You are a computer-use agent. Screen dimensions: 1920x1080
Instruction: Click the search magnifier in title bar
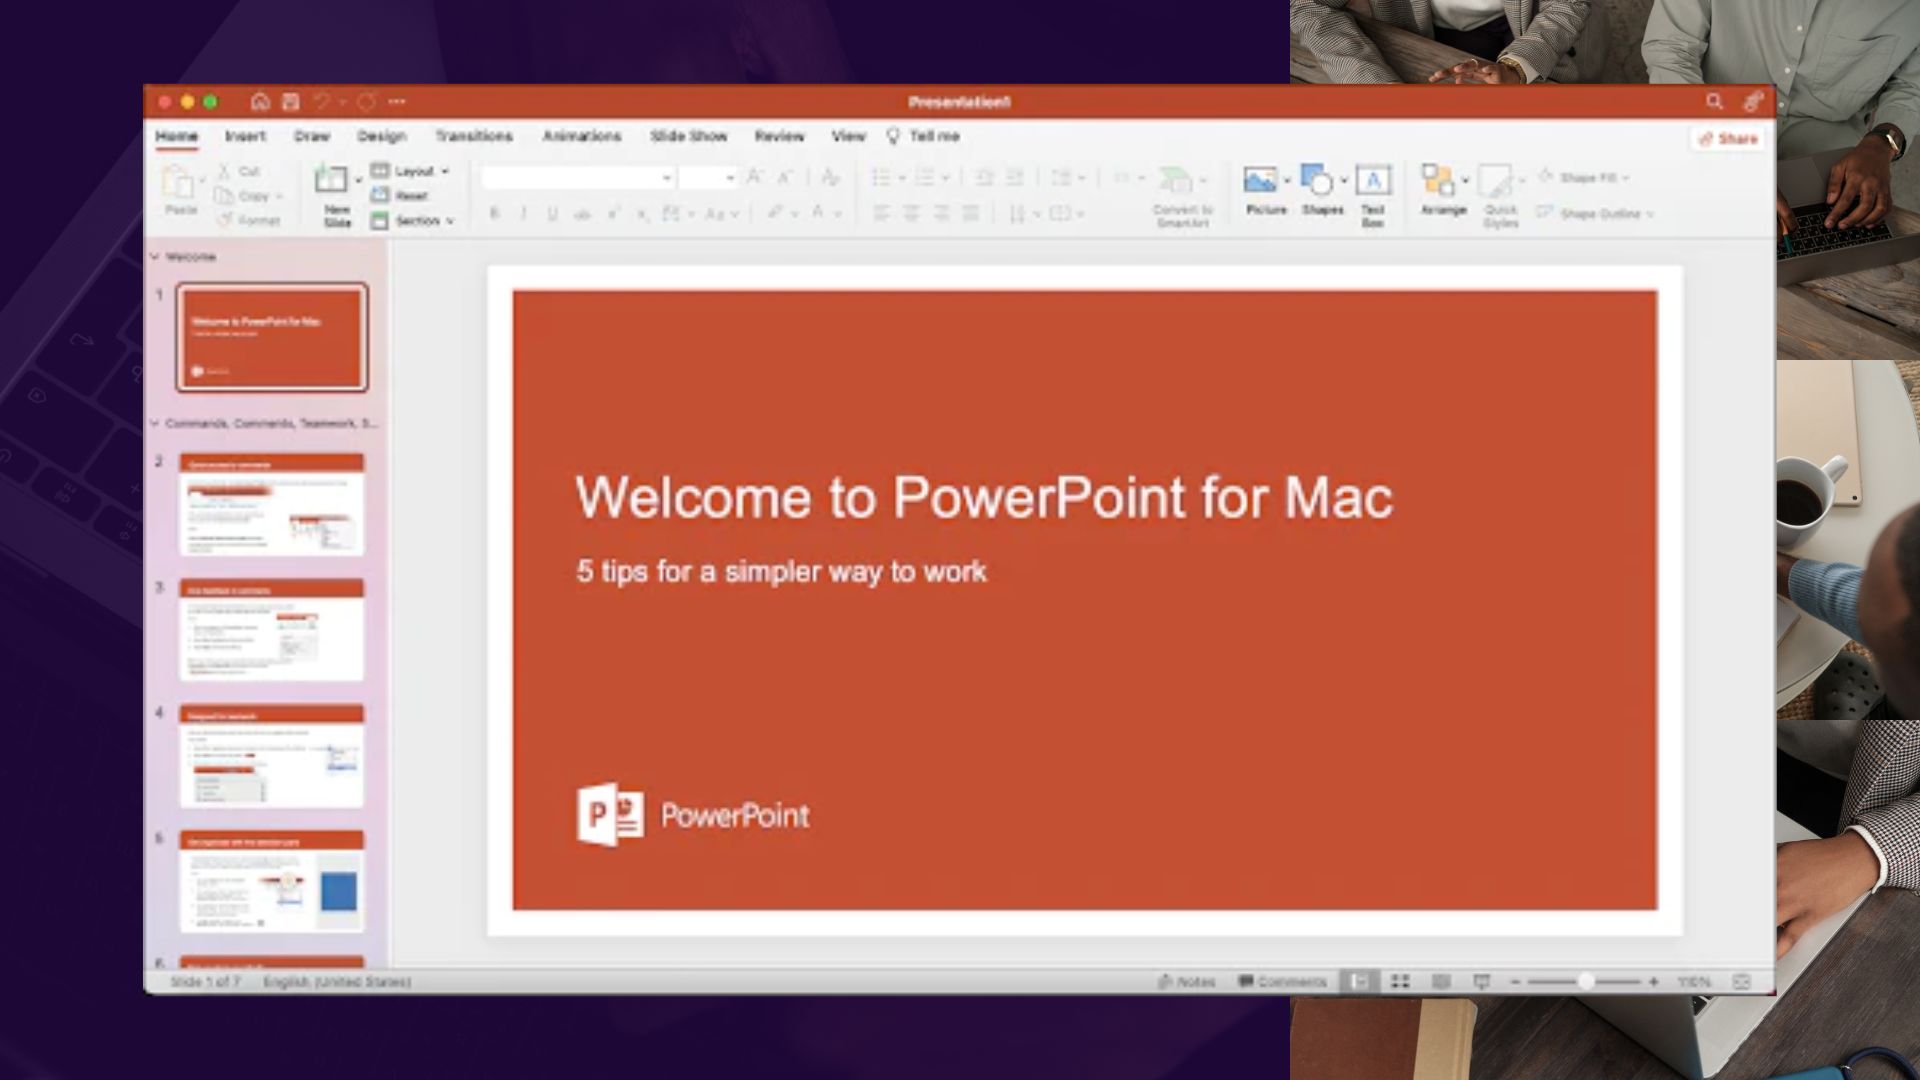pos(1714,101)
